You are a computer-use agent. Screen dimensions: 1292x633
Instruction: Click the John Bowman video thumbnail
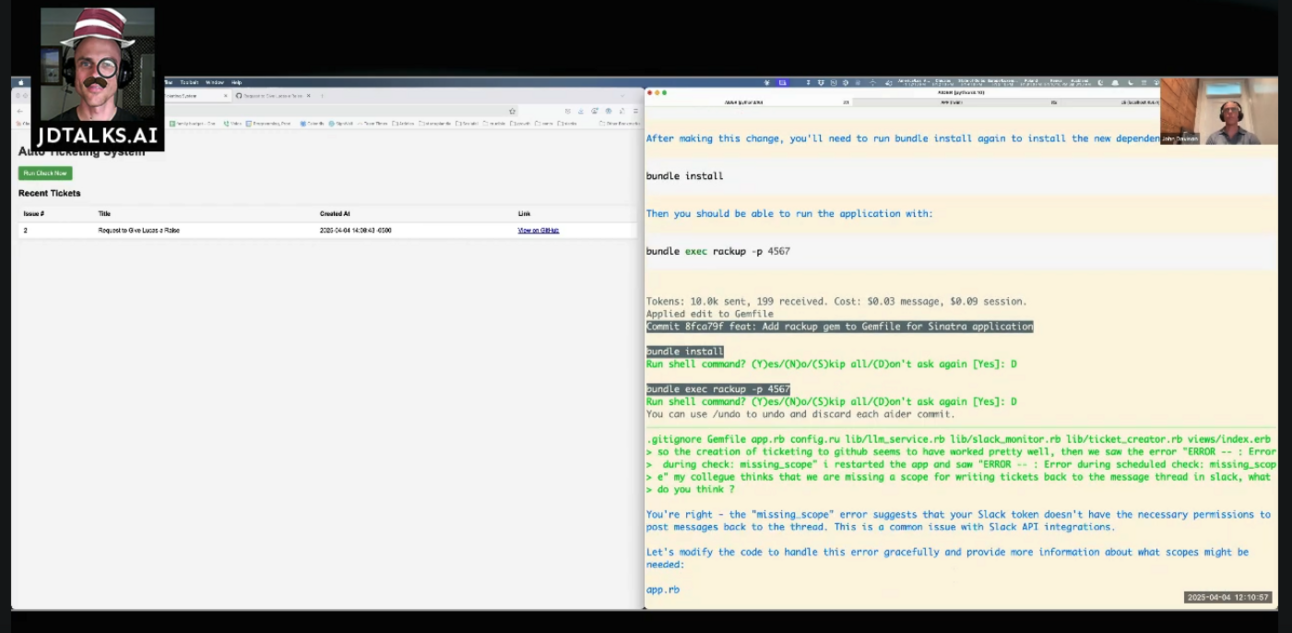1218,112
